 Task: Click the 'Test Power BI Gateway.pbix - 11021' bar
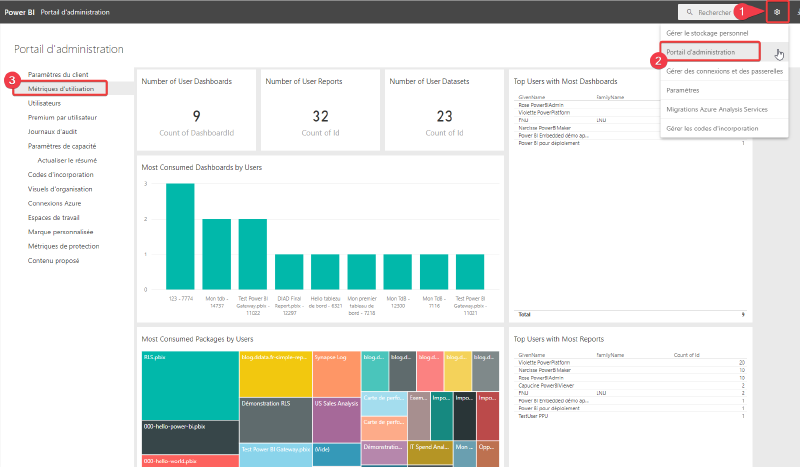coord(470,272)
